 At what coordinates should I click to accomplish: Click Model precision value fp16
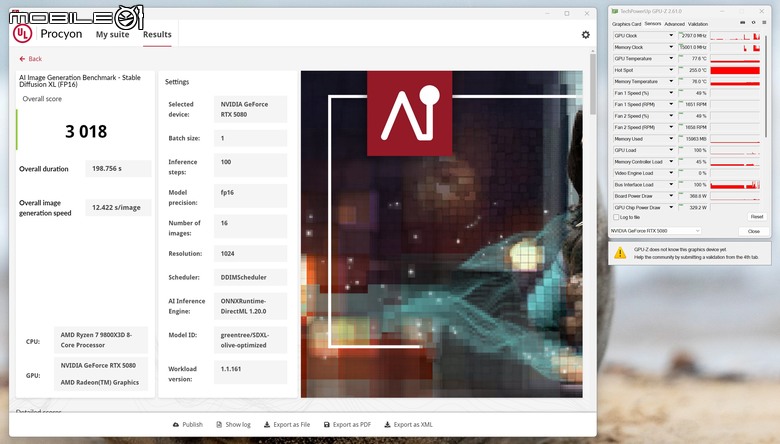pyautogui.click(x=250, y=195)
